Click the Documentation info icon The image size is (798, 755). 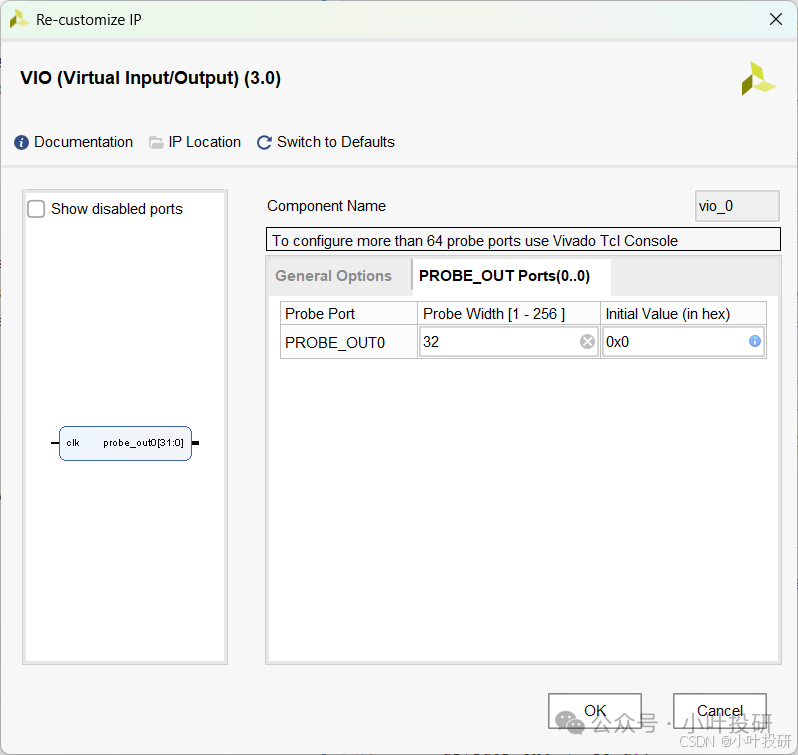(22, 143)
